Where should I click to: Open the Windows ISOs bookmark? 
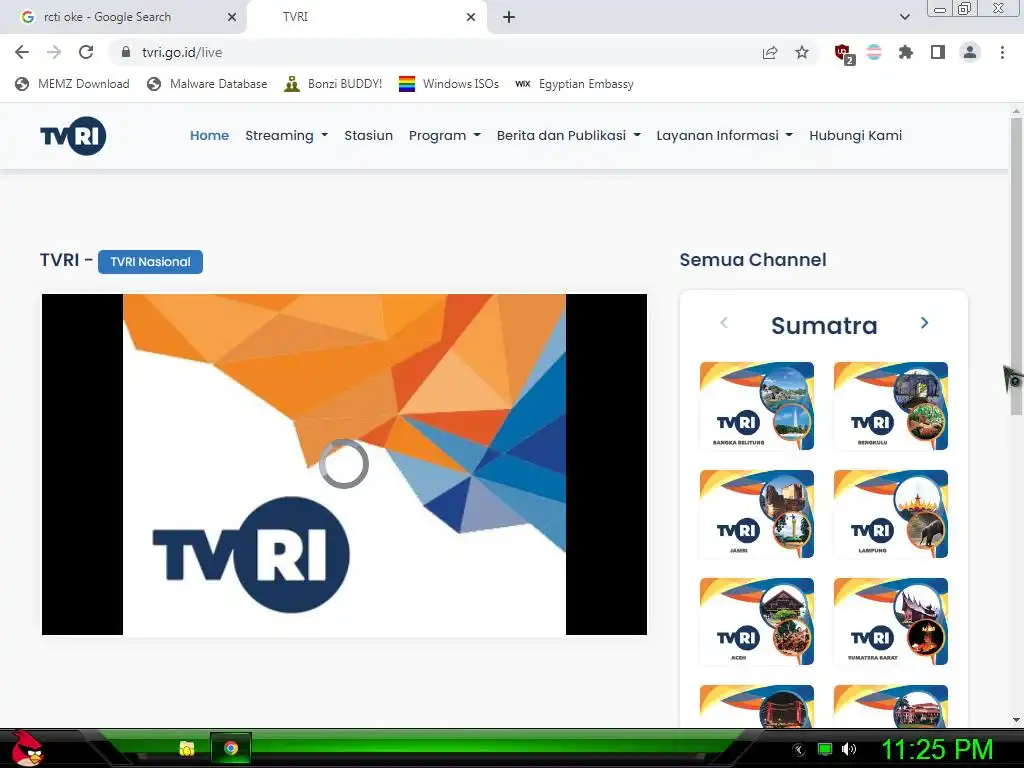(x=449, y=84)
